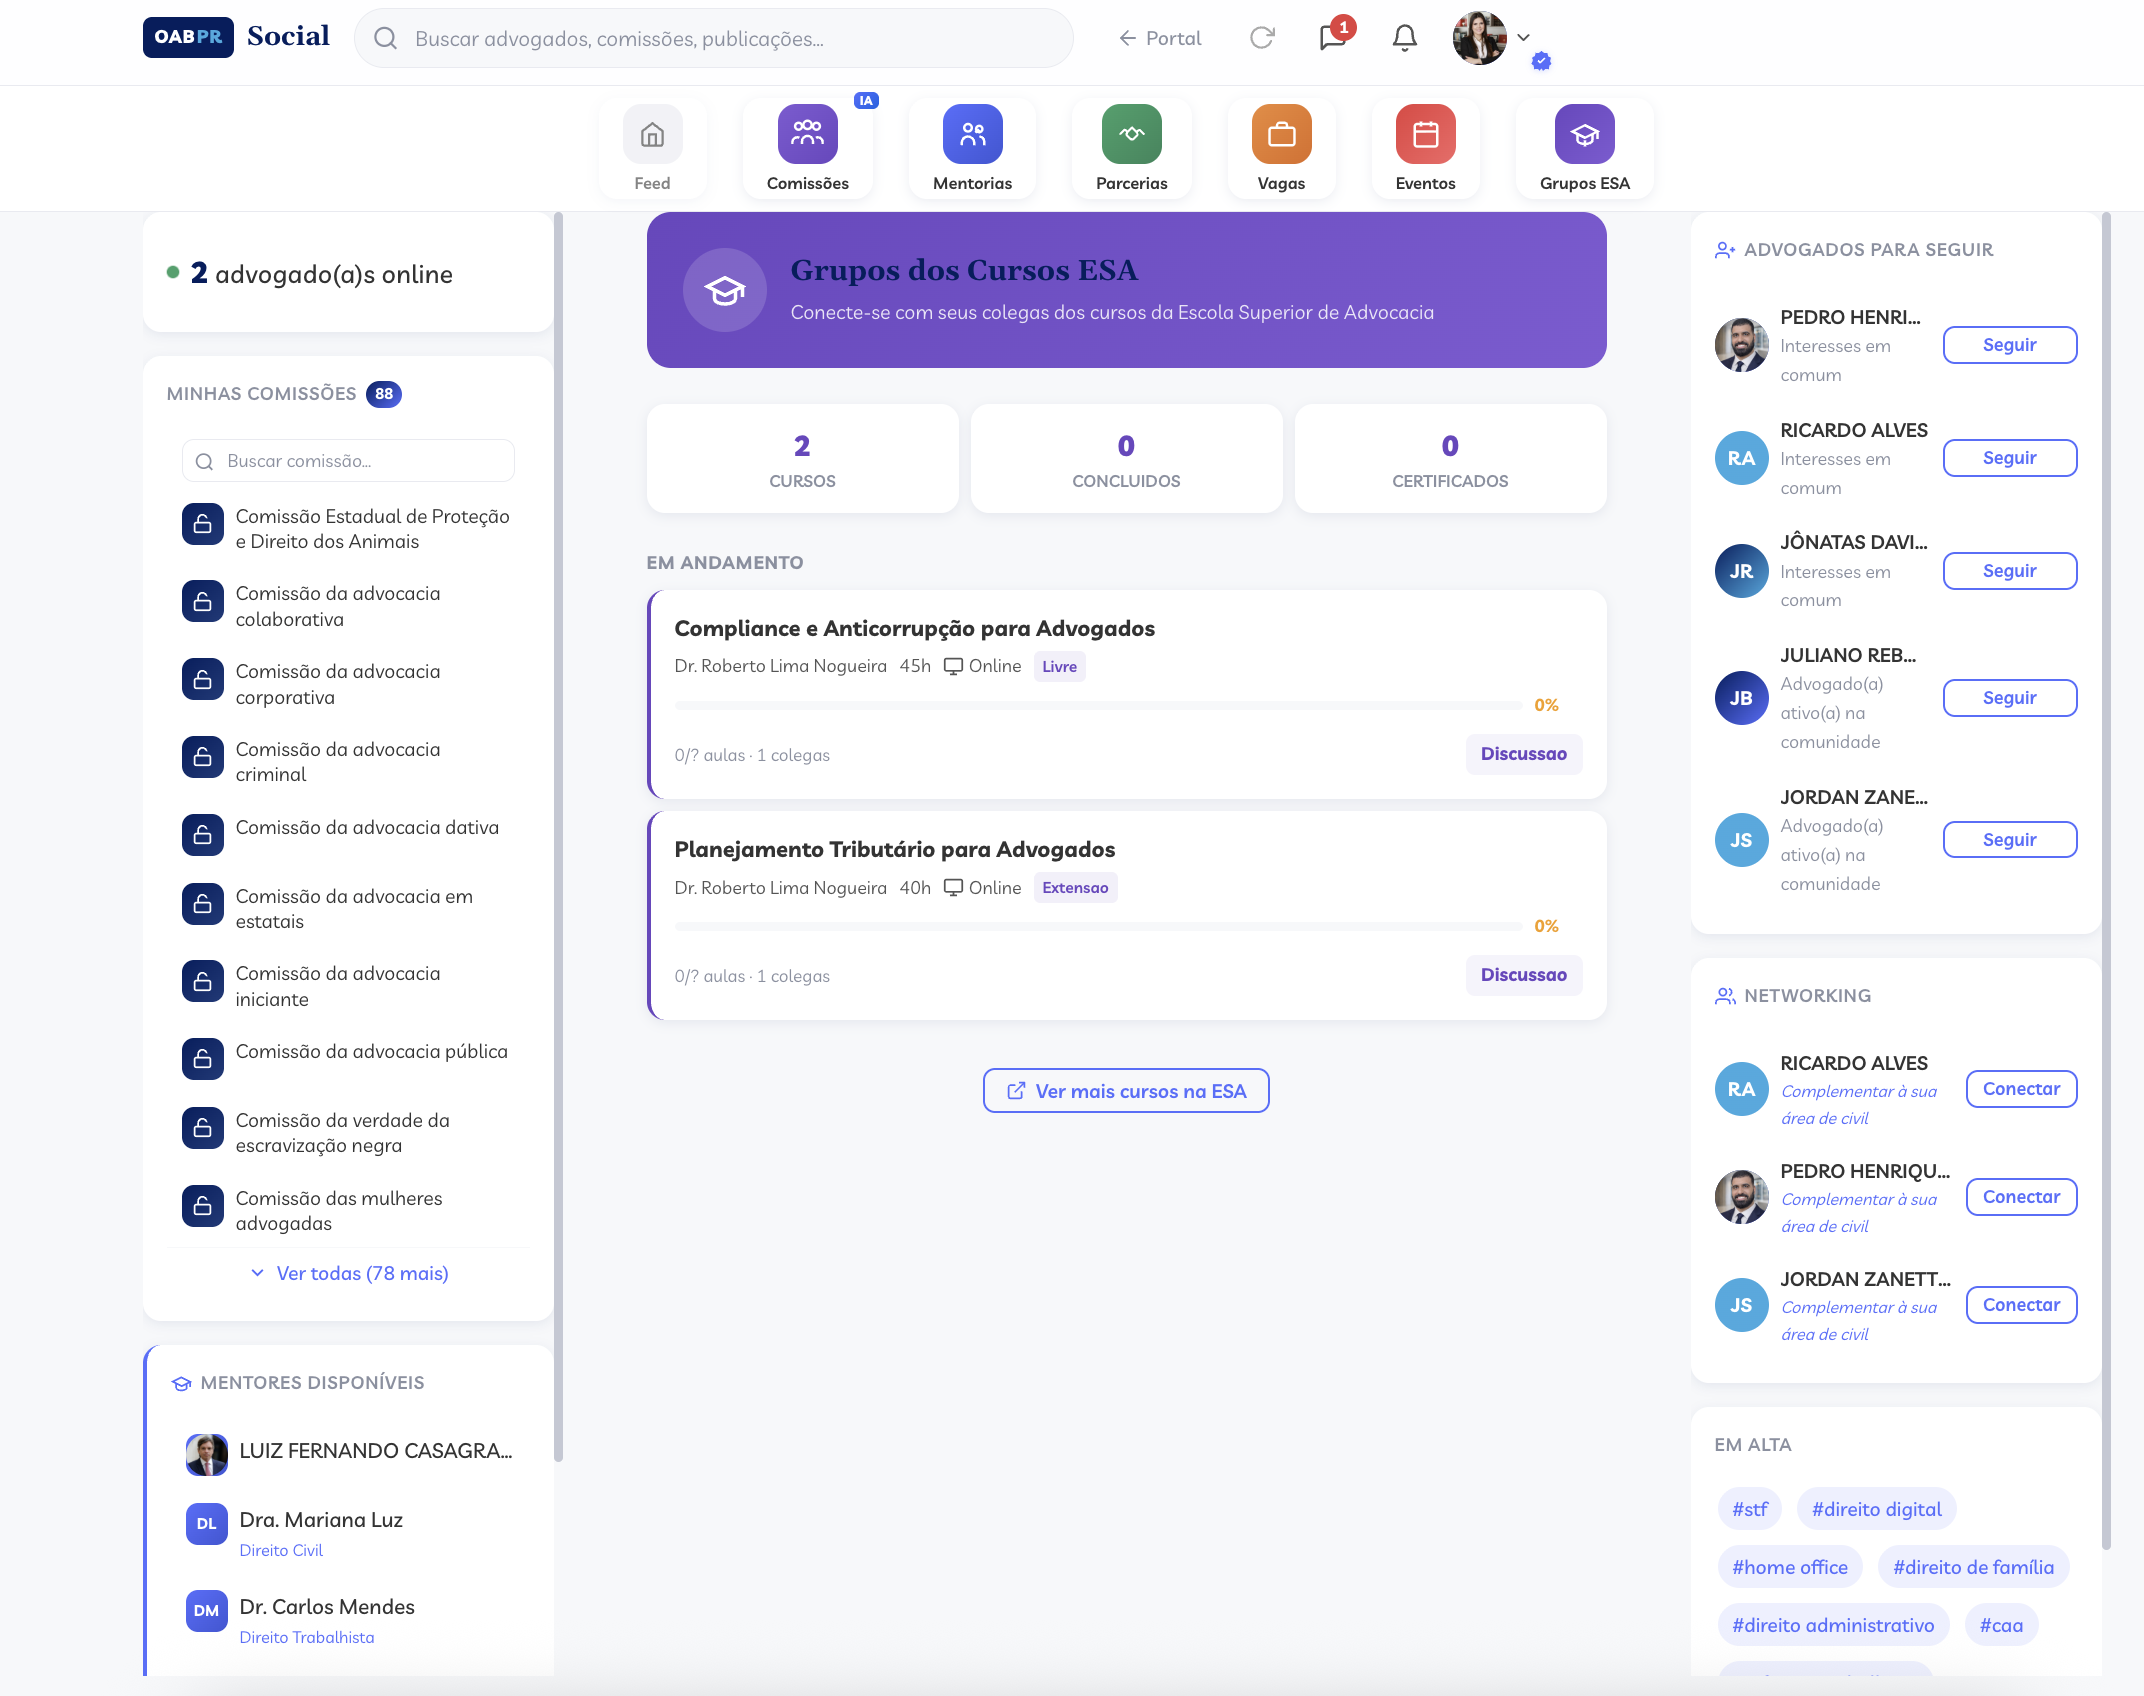Viewport: 2144px width, 1696px height.
Task: Click Conectar next to Jordan Zanett
Action: [x=2021, y=1305]
